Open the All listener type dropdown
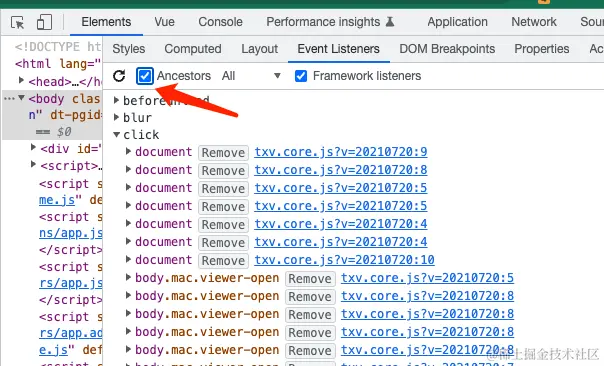604x366 pixels. coord(251,76)
